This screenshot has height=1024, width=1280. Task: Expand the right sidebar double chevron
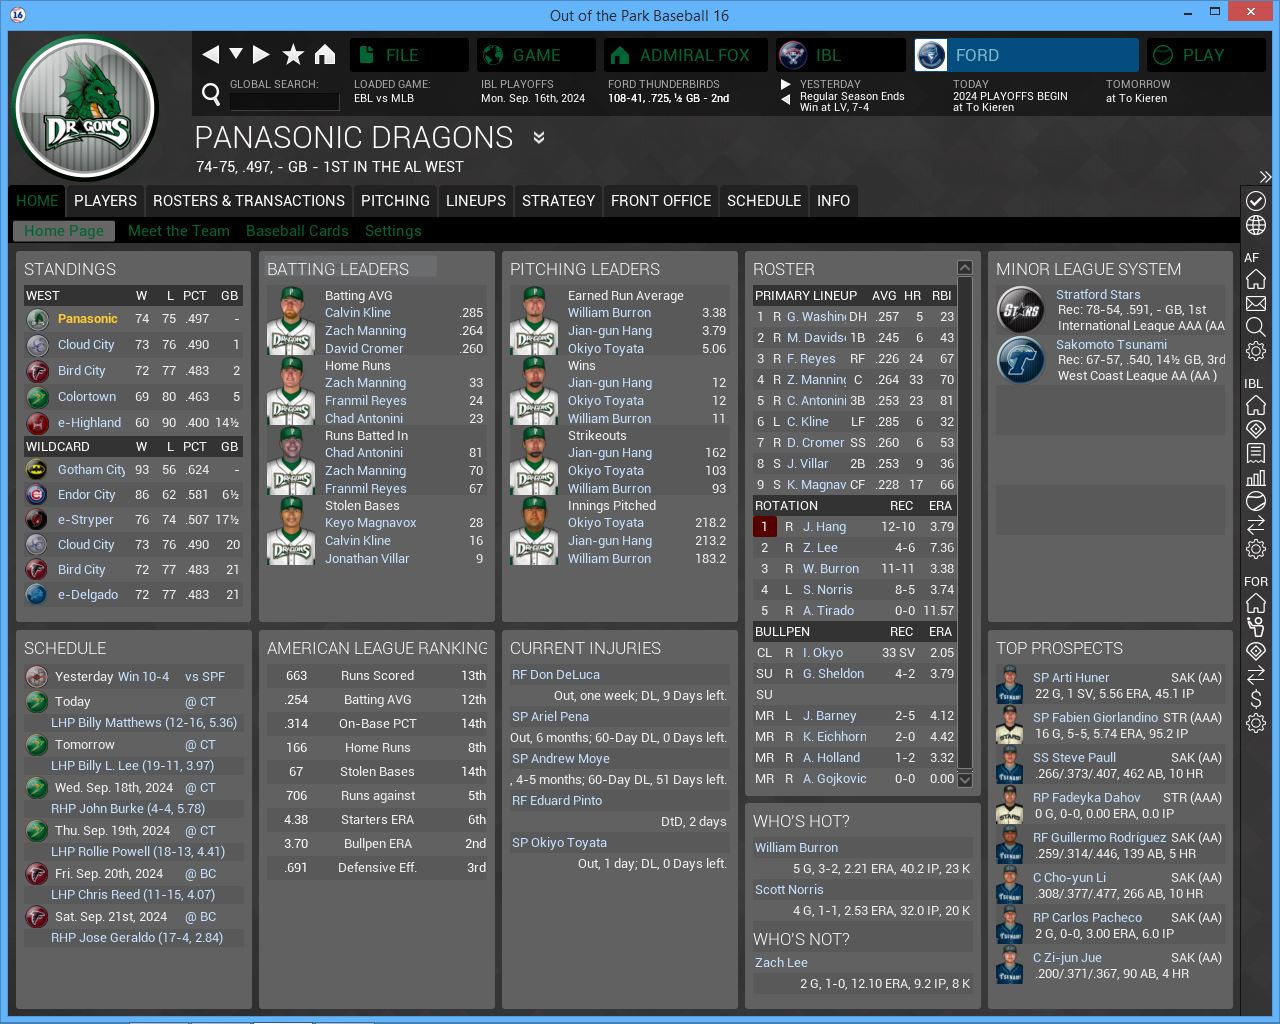[x=1265, y=177]
